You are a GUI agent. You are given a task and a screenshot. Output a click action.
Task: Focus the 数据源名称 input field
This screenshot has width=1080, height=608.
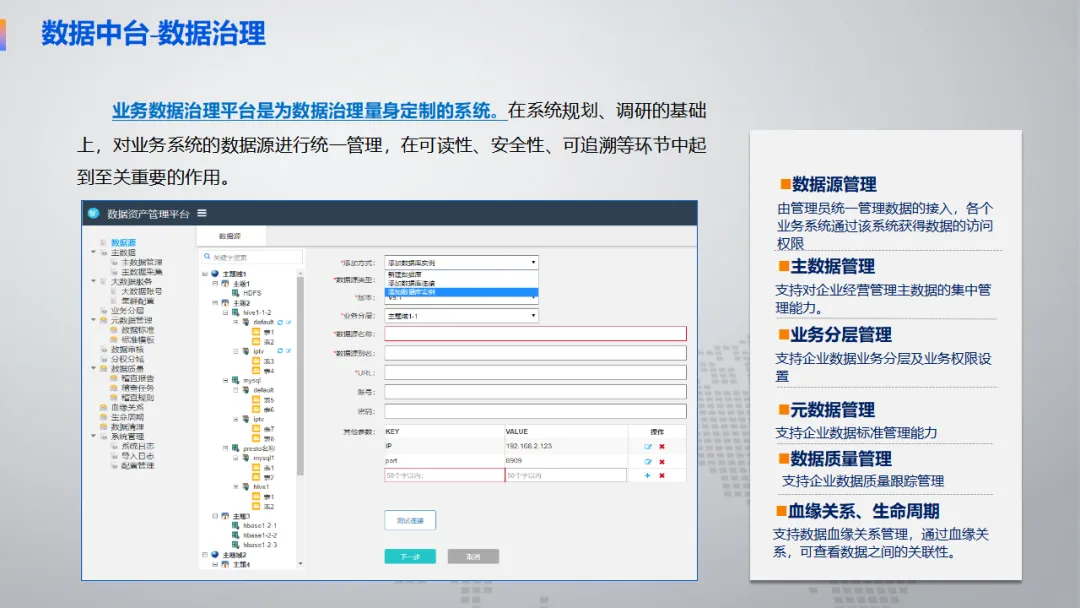[x=535, y=334]
